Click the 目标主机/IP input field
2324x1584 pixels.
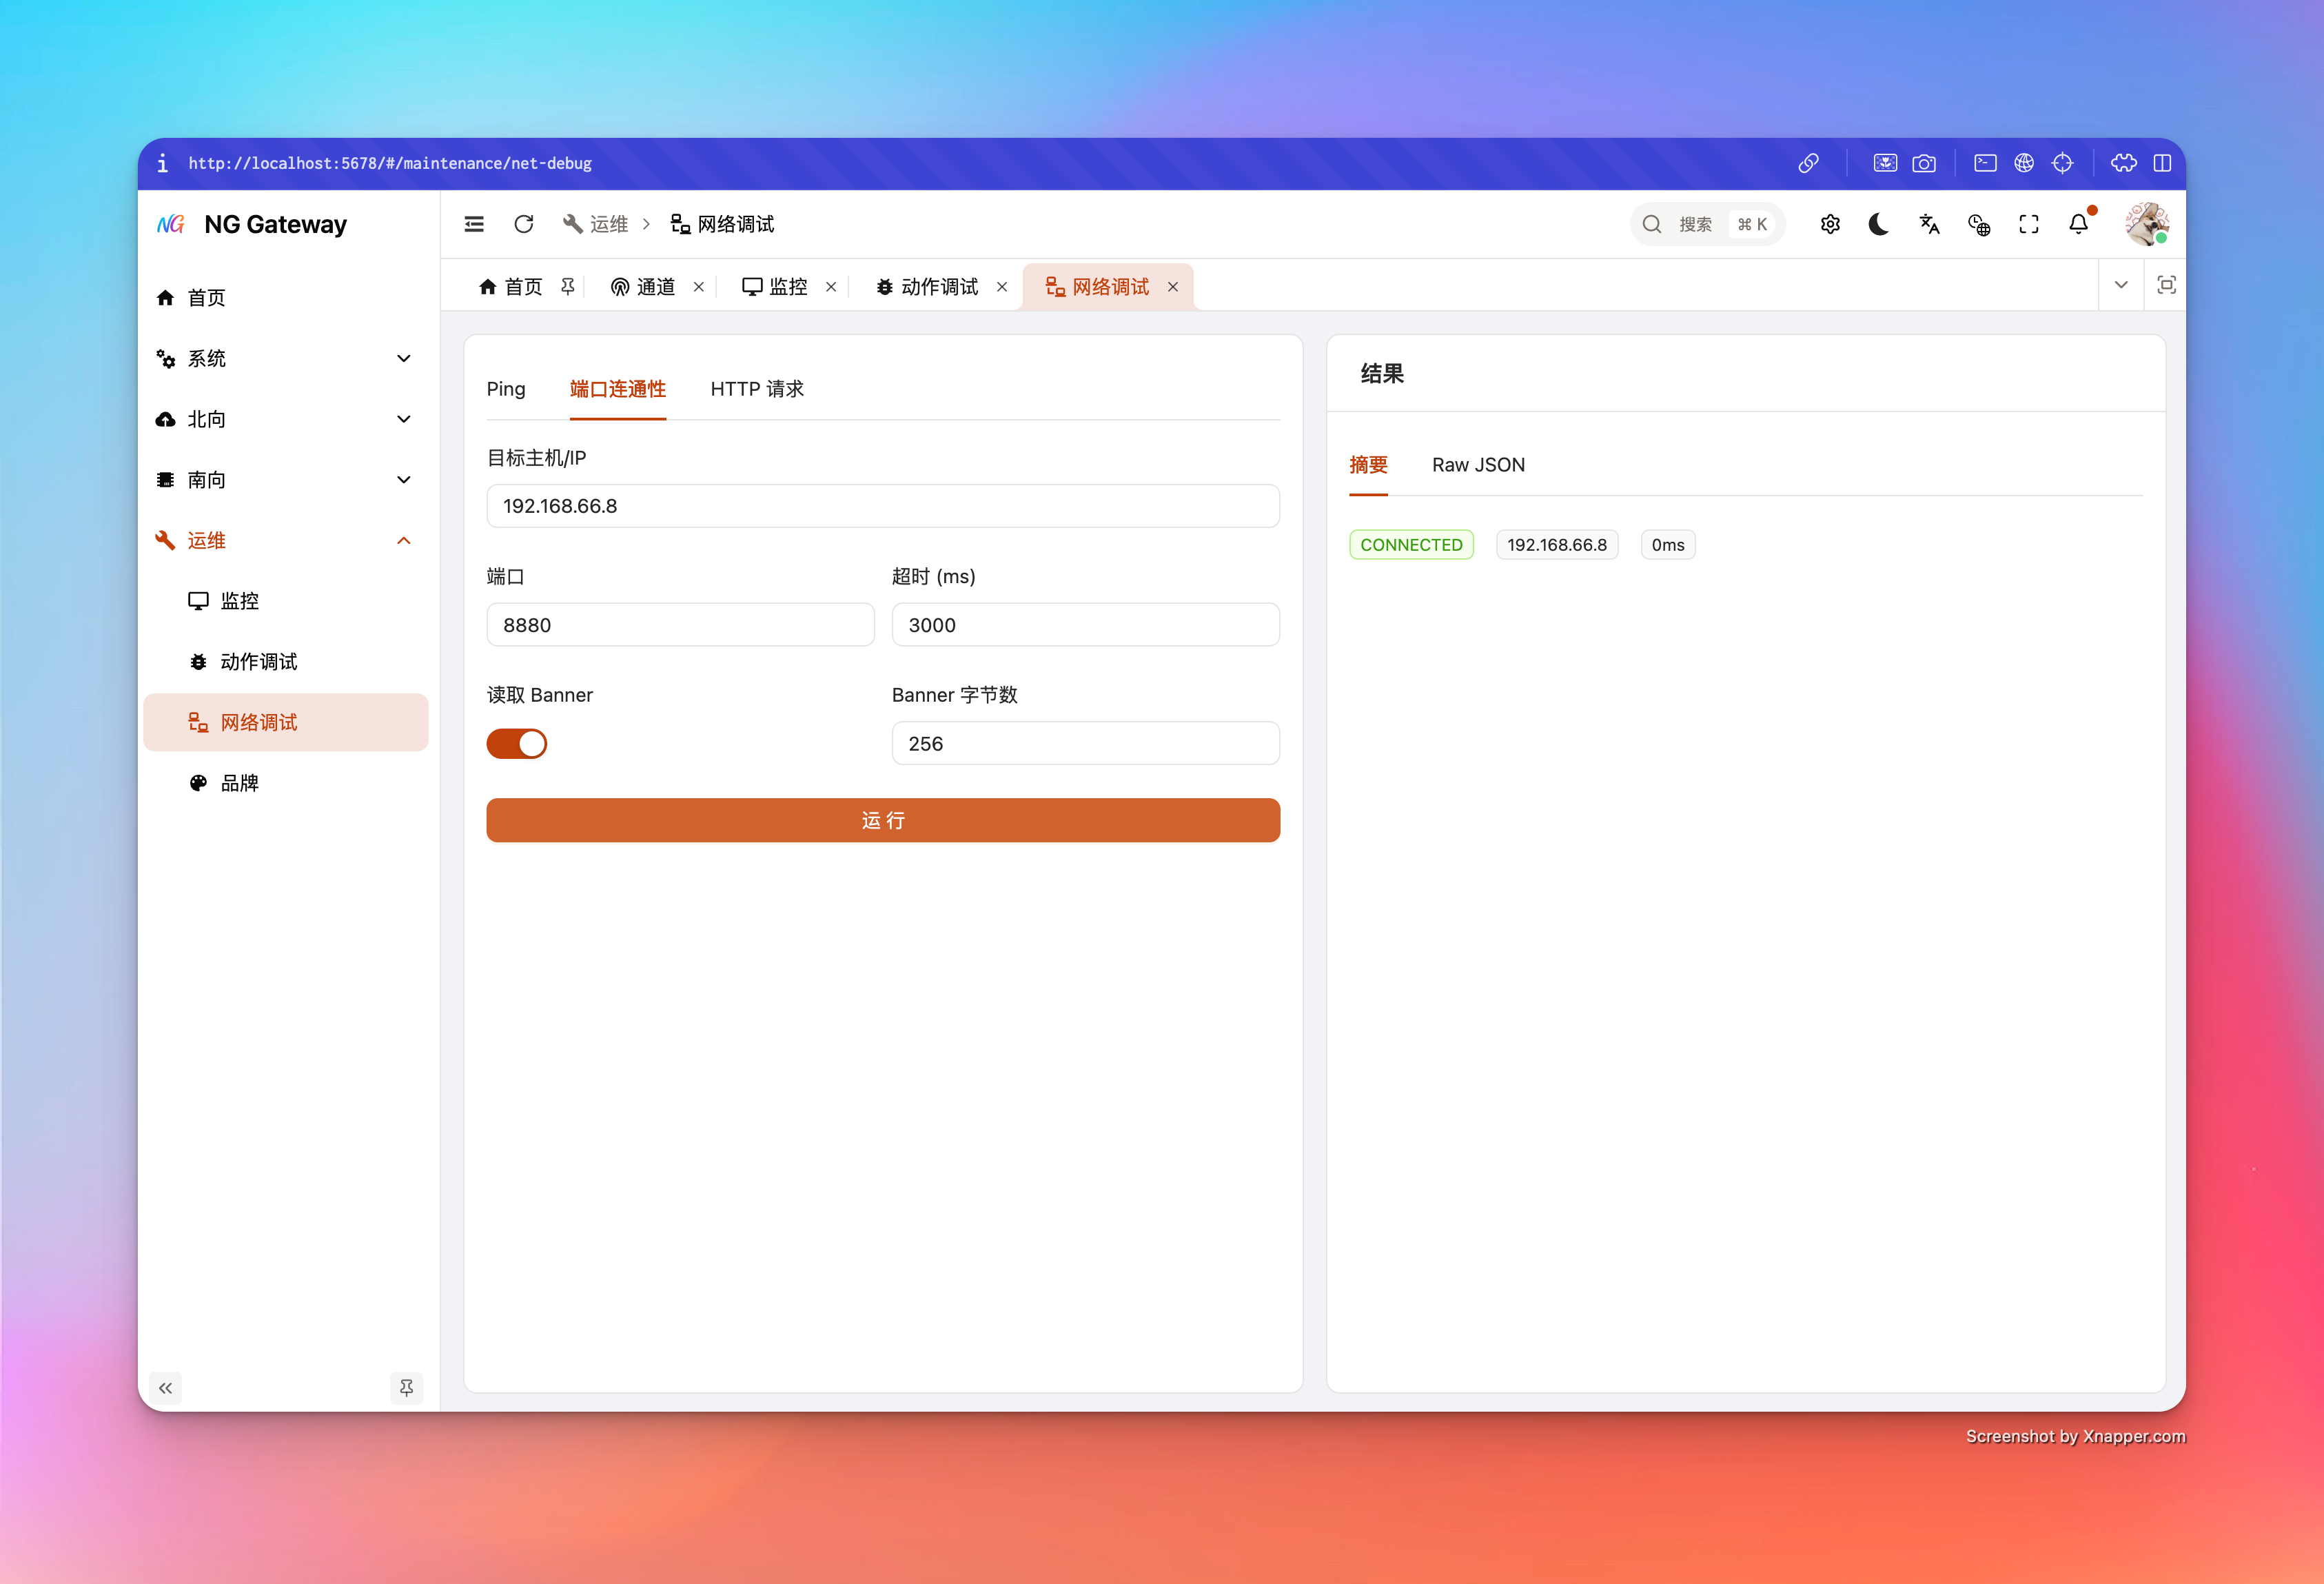(x=882, y=506)
